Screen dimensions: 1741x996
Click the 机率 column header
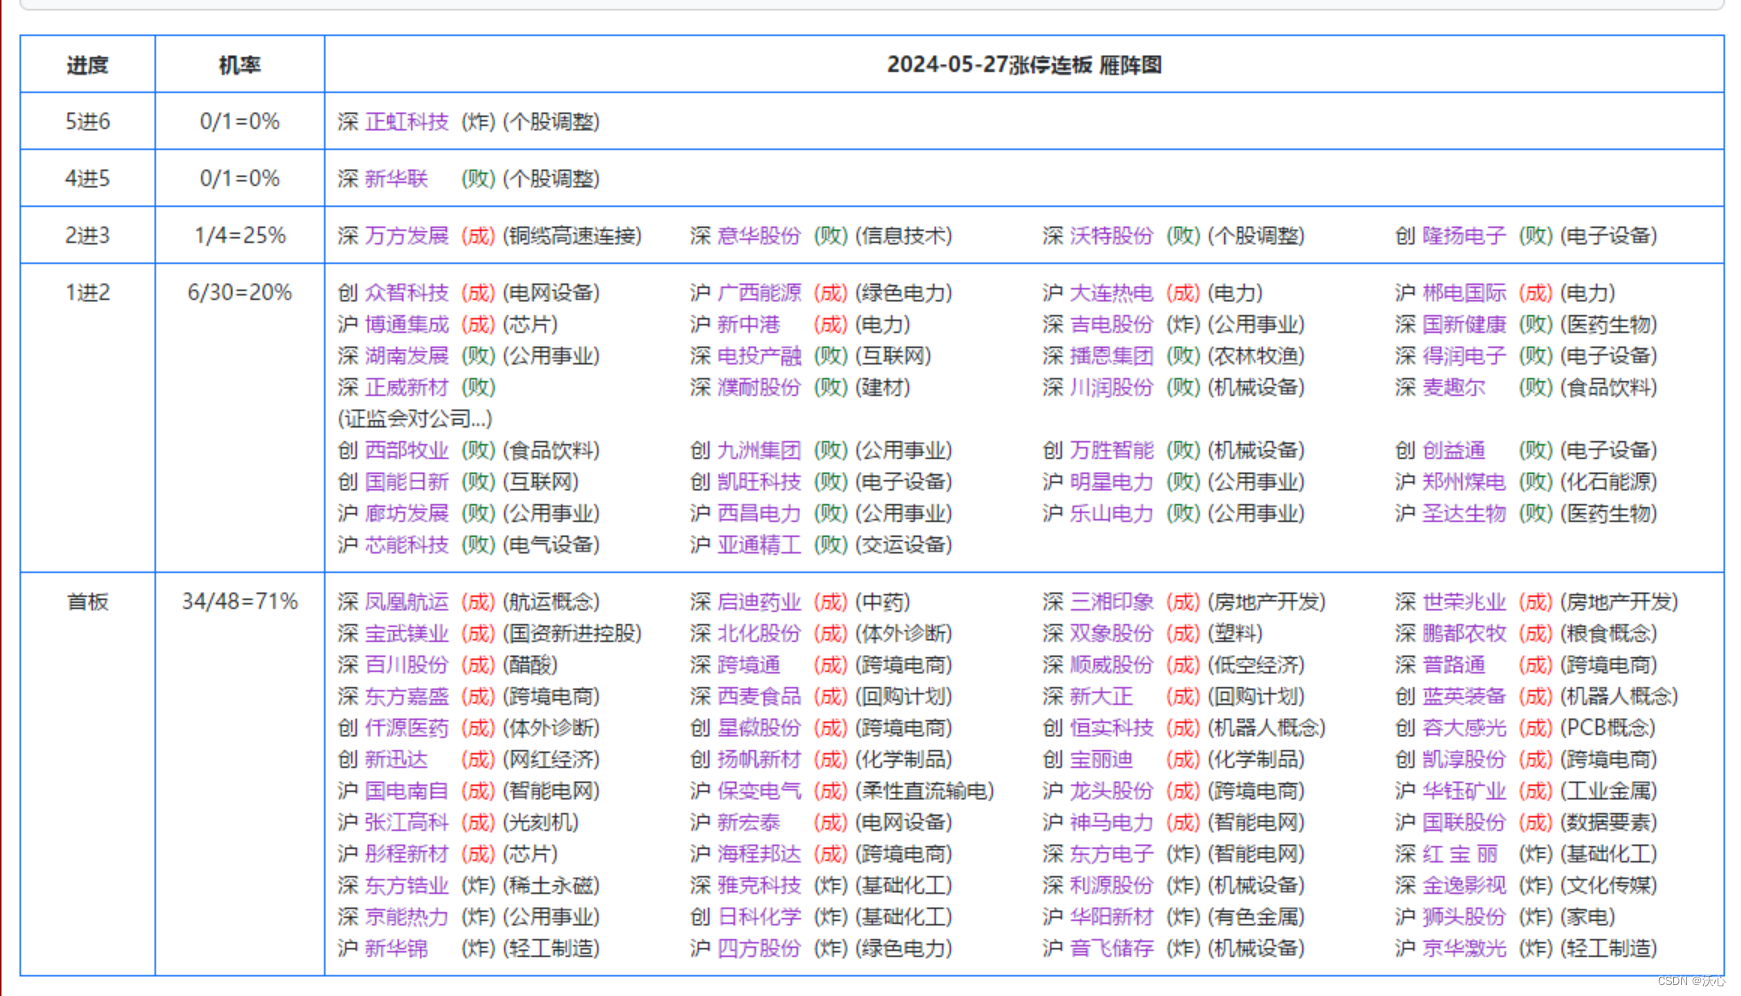(240, 65)
